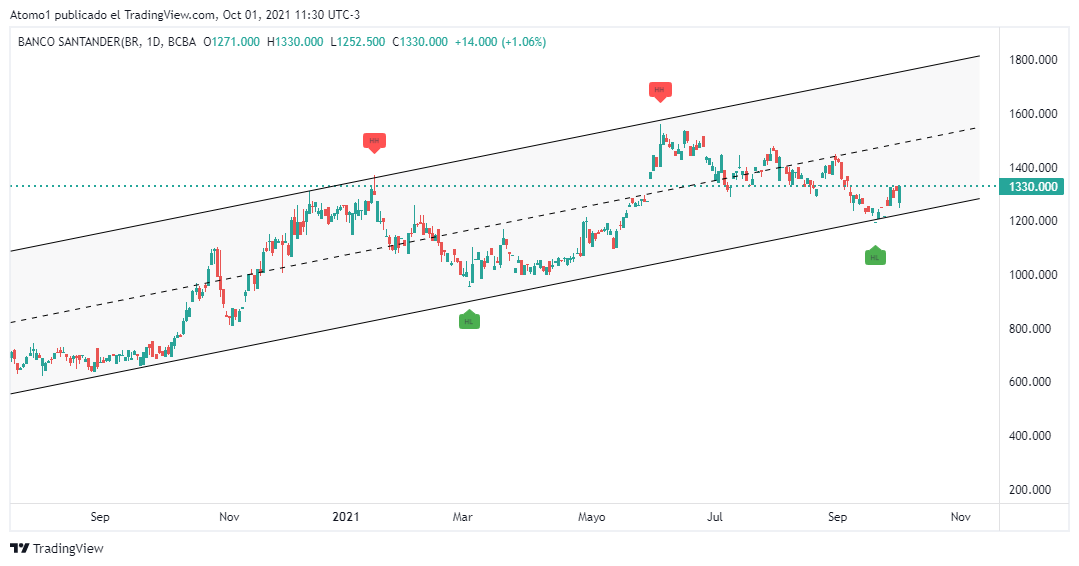
Task: Click the price change +14.000 (+1.06%)
Action: (x=500, y=41)
